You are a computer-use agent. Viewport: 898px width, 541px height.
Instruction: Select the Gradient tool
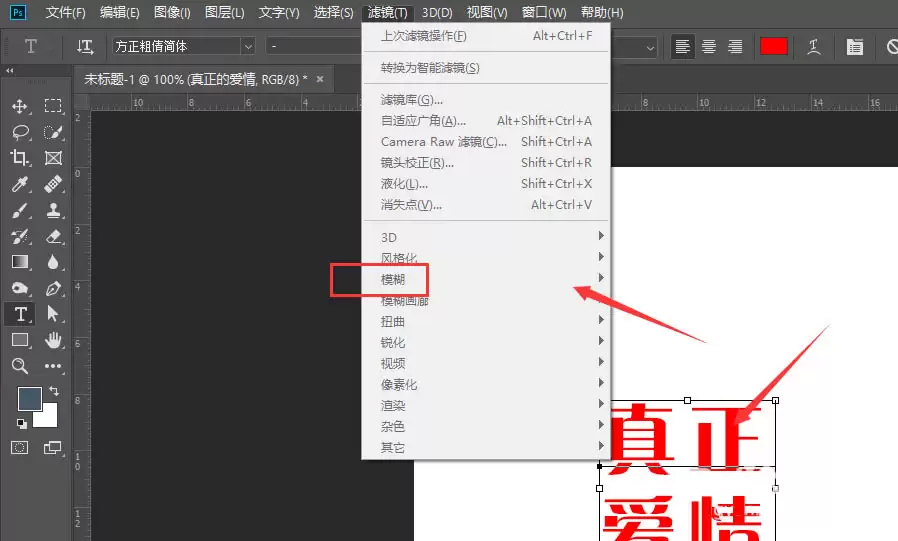click(19, 262)
